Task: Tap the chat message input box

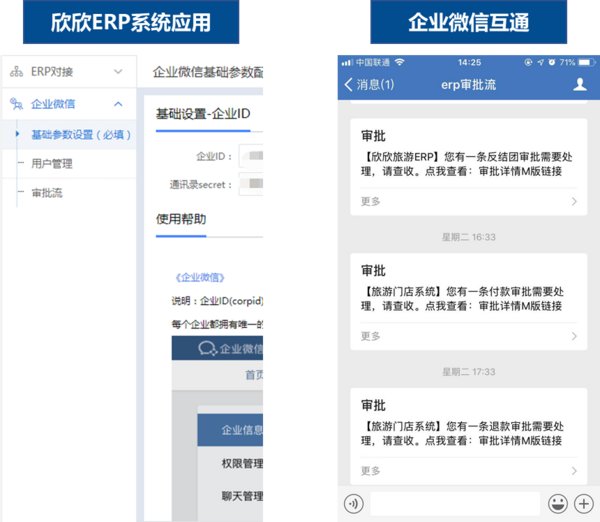Action: coord(455,504)
